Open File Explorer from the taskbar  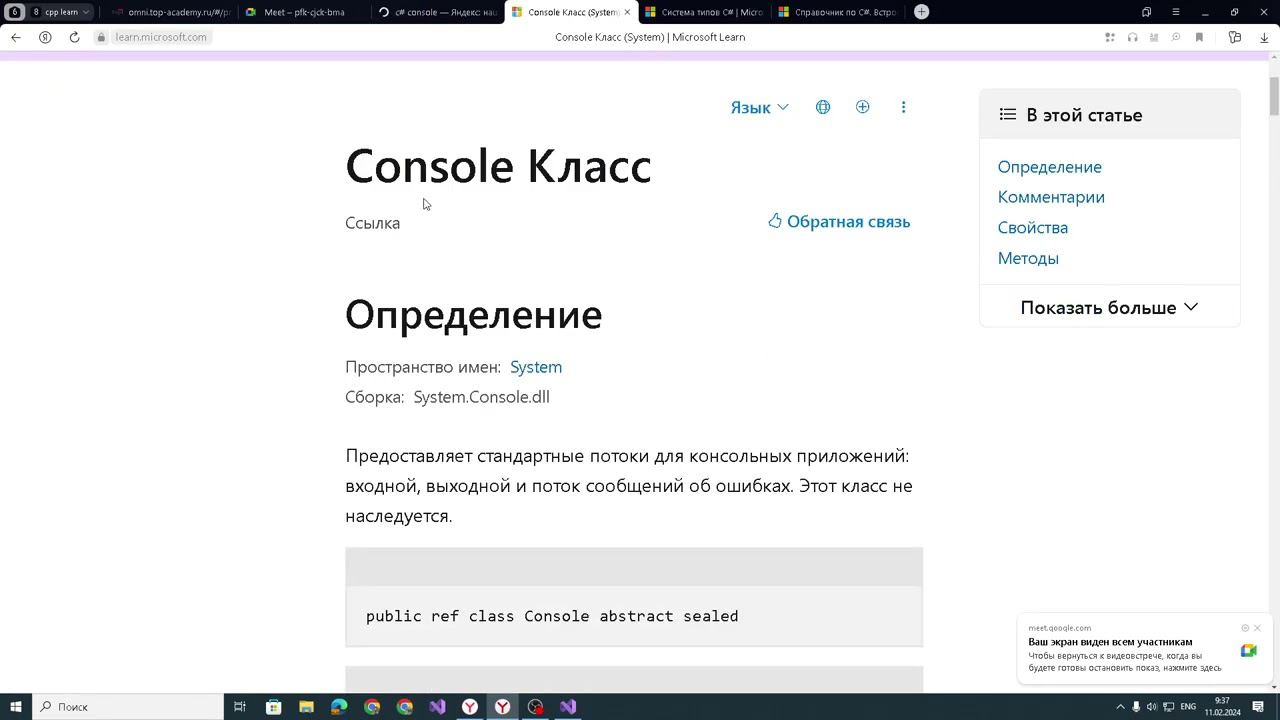pos(306,707)
